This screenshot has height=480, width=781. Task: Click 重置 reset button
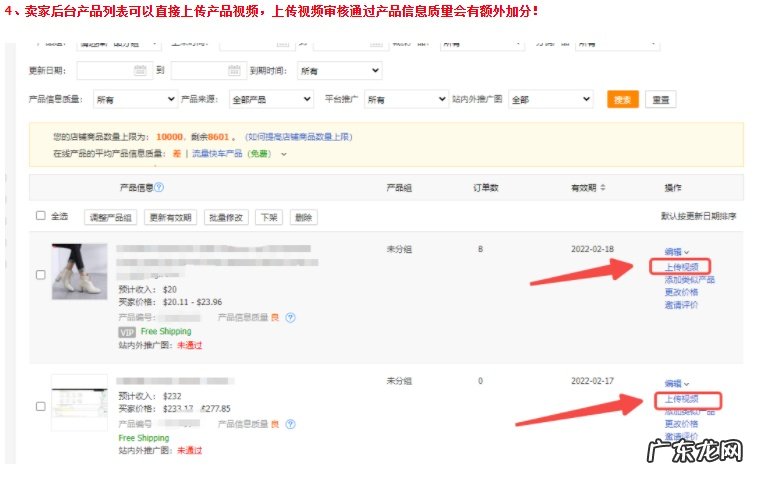660,99
